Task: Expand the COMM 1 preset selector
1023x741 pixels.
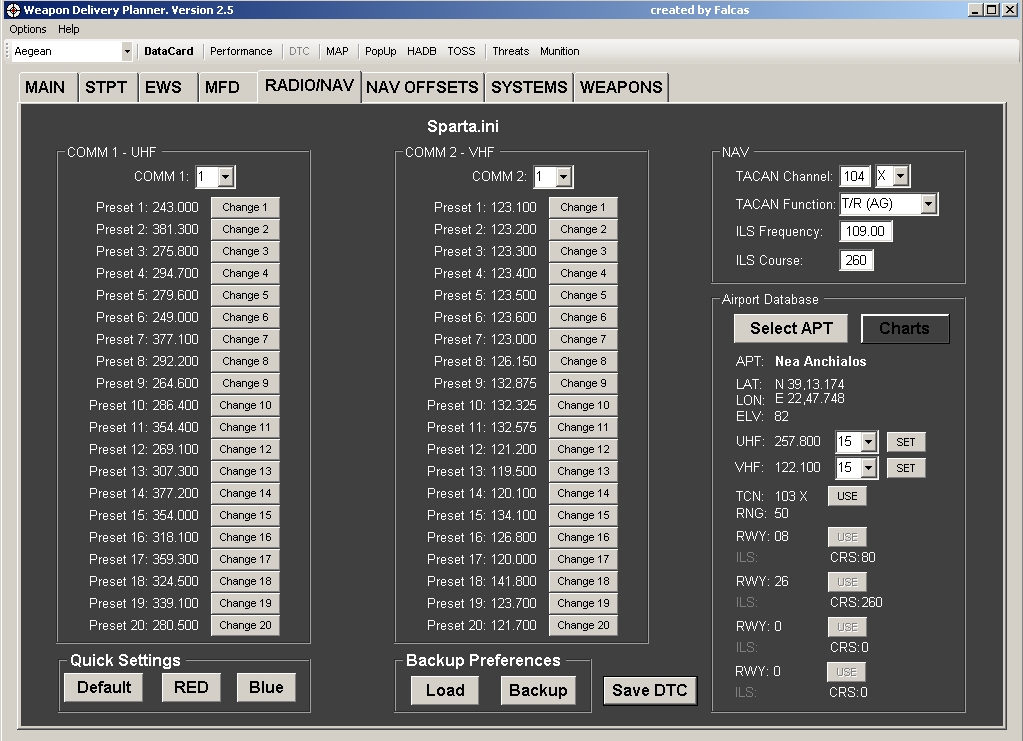Action: (x=226, y=177)
